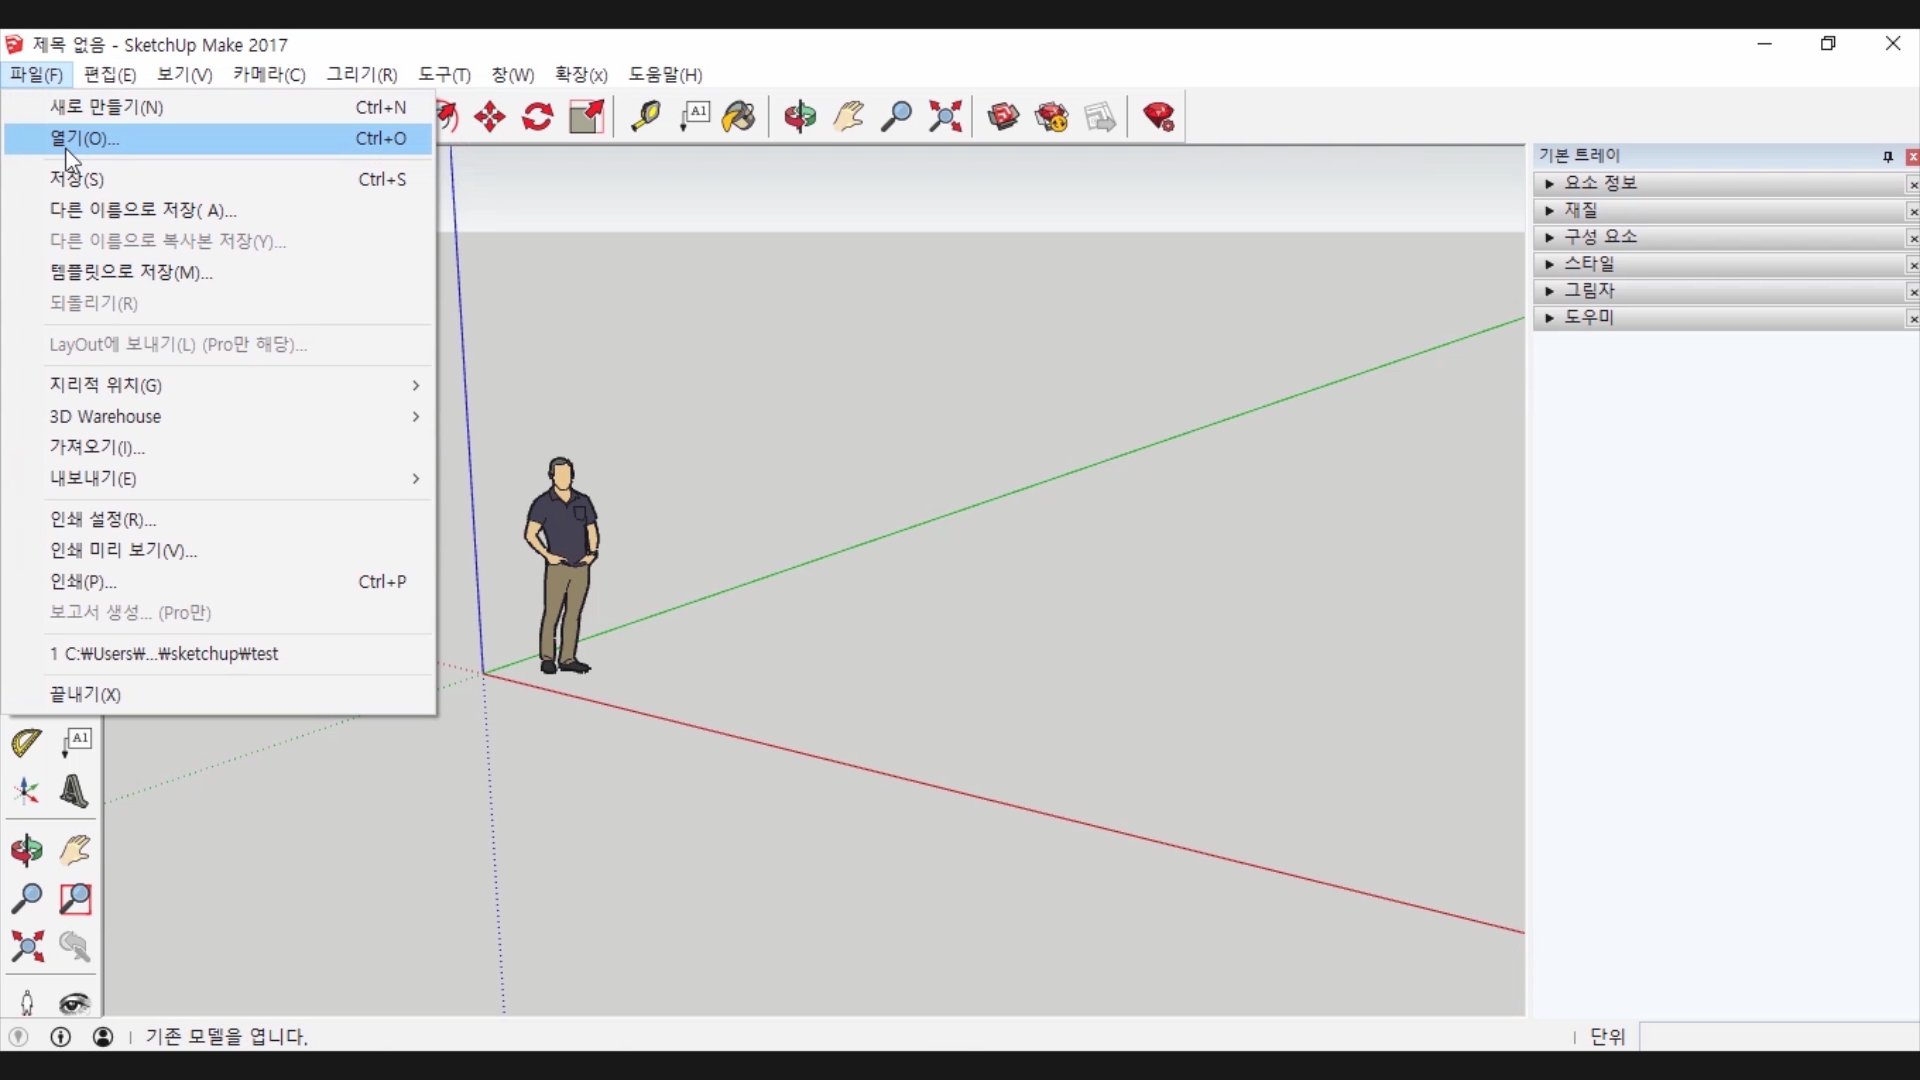The image size is (1920, 1080).
Task: Toggle the Look Around eye tool
Action: pos(75,1003)
